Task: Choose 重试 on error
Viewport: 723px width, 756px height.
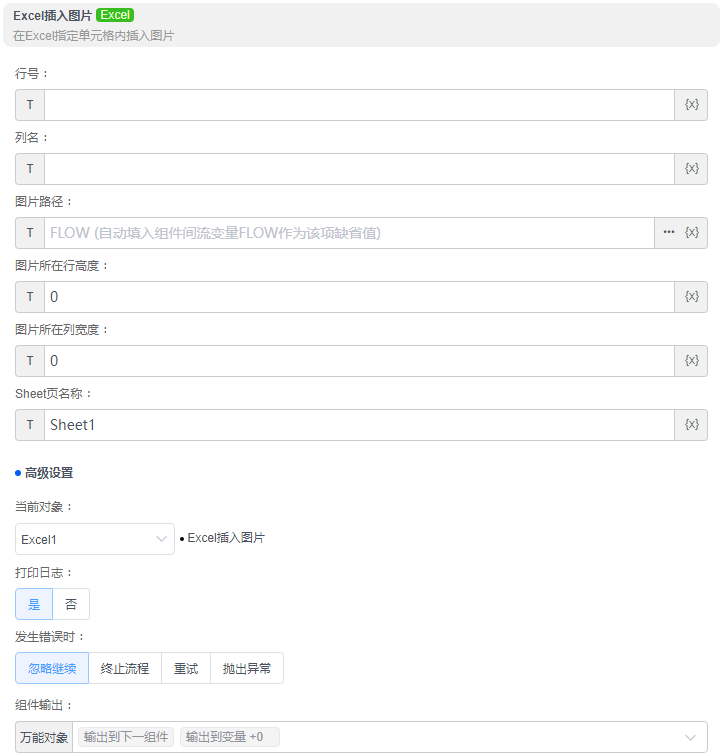Action: 186,668
